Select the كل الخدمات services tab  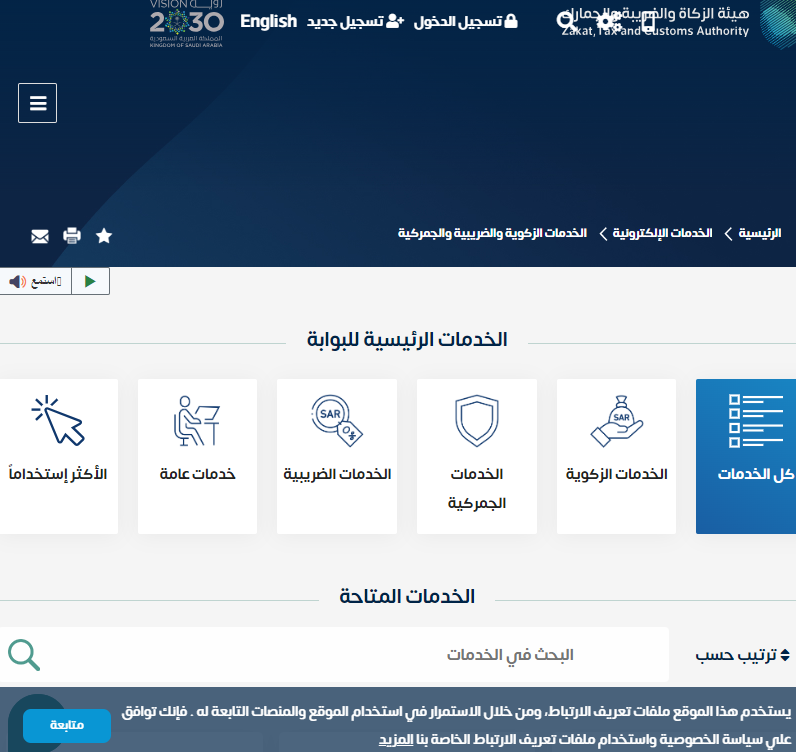tap(746, 456)
